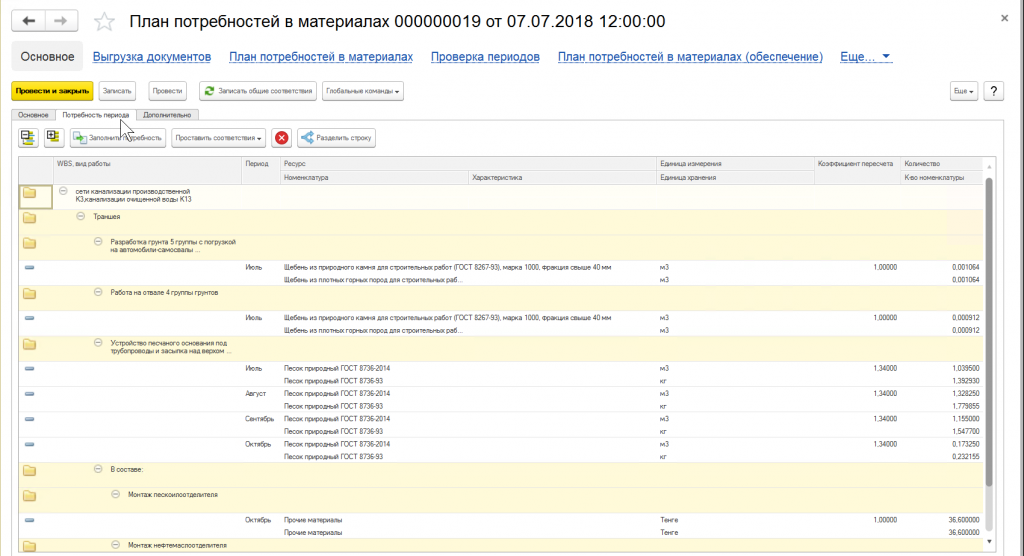Go to the Проверка периодов section

(485, 57)
